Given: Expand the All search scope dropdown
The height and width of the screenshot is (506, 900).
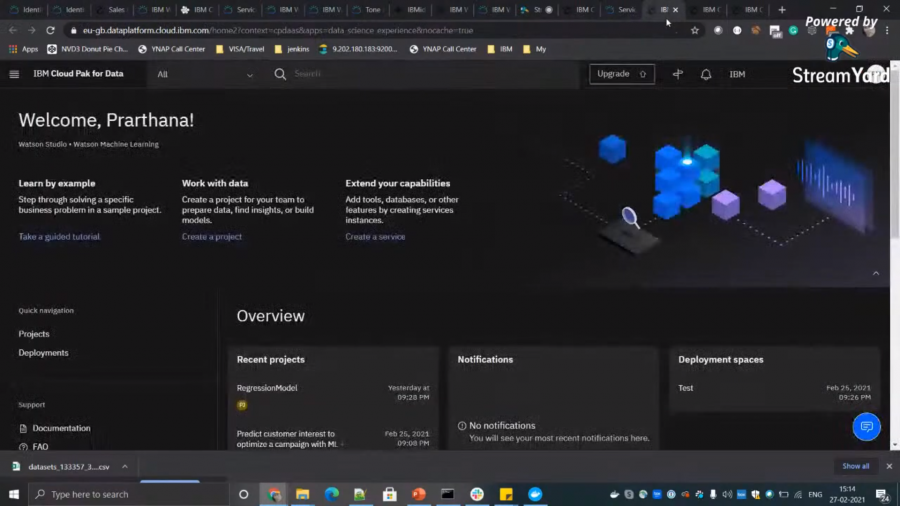Looking at the screenshot, I should pyautogui.click(x=205, y=74).
